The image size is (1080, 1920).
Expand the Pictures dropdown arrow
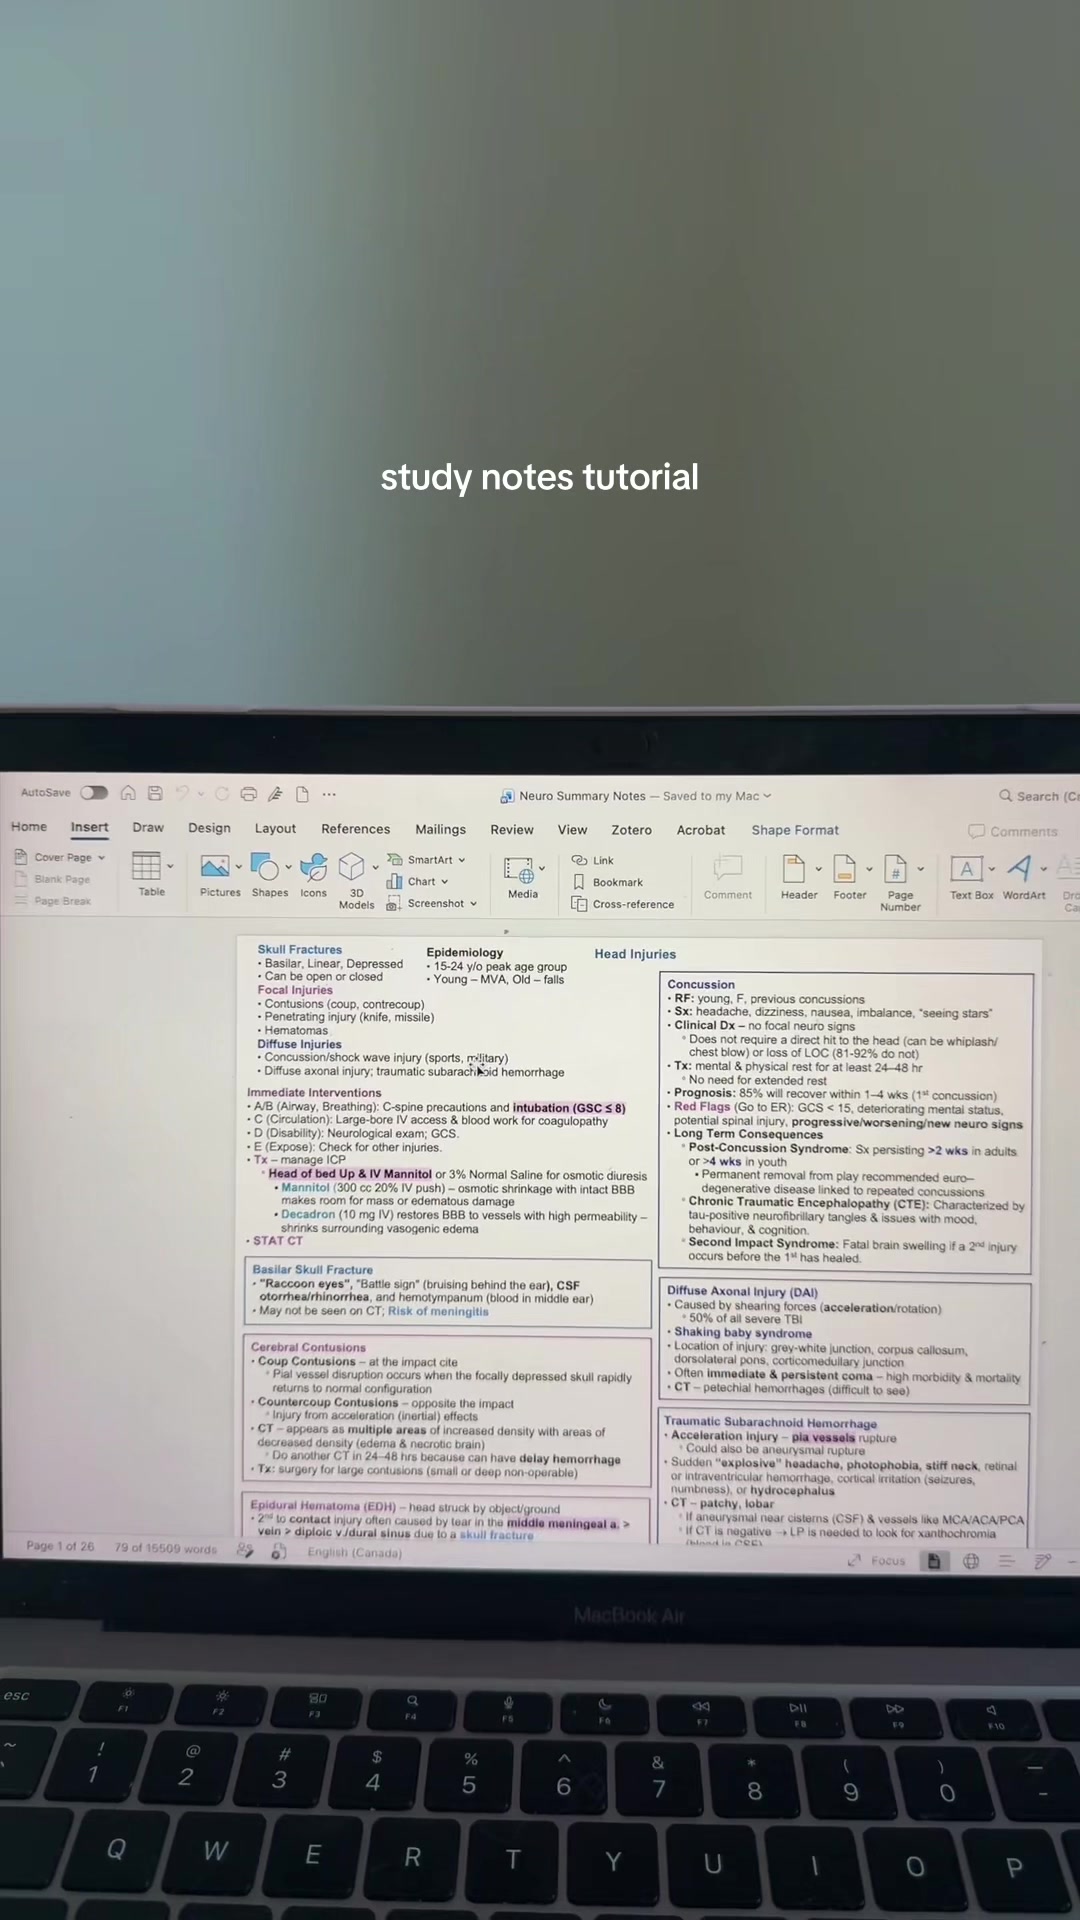239,867
